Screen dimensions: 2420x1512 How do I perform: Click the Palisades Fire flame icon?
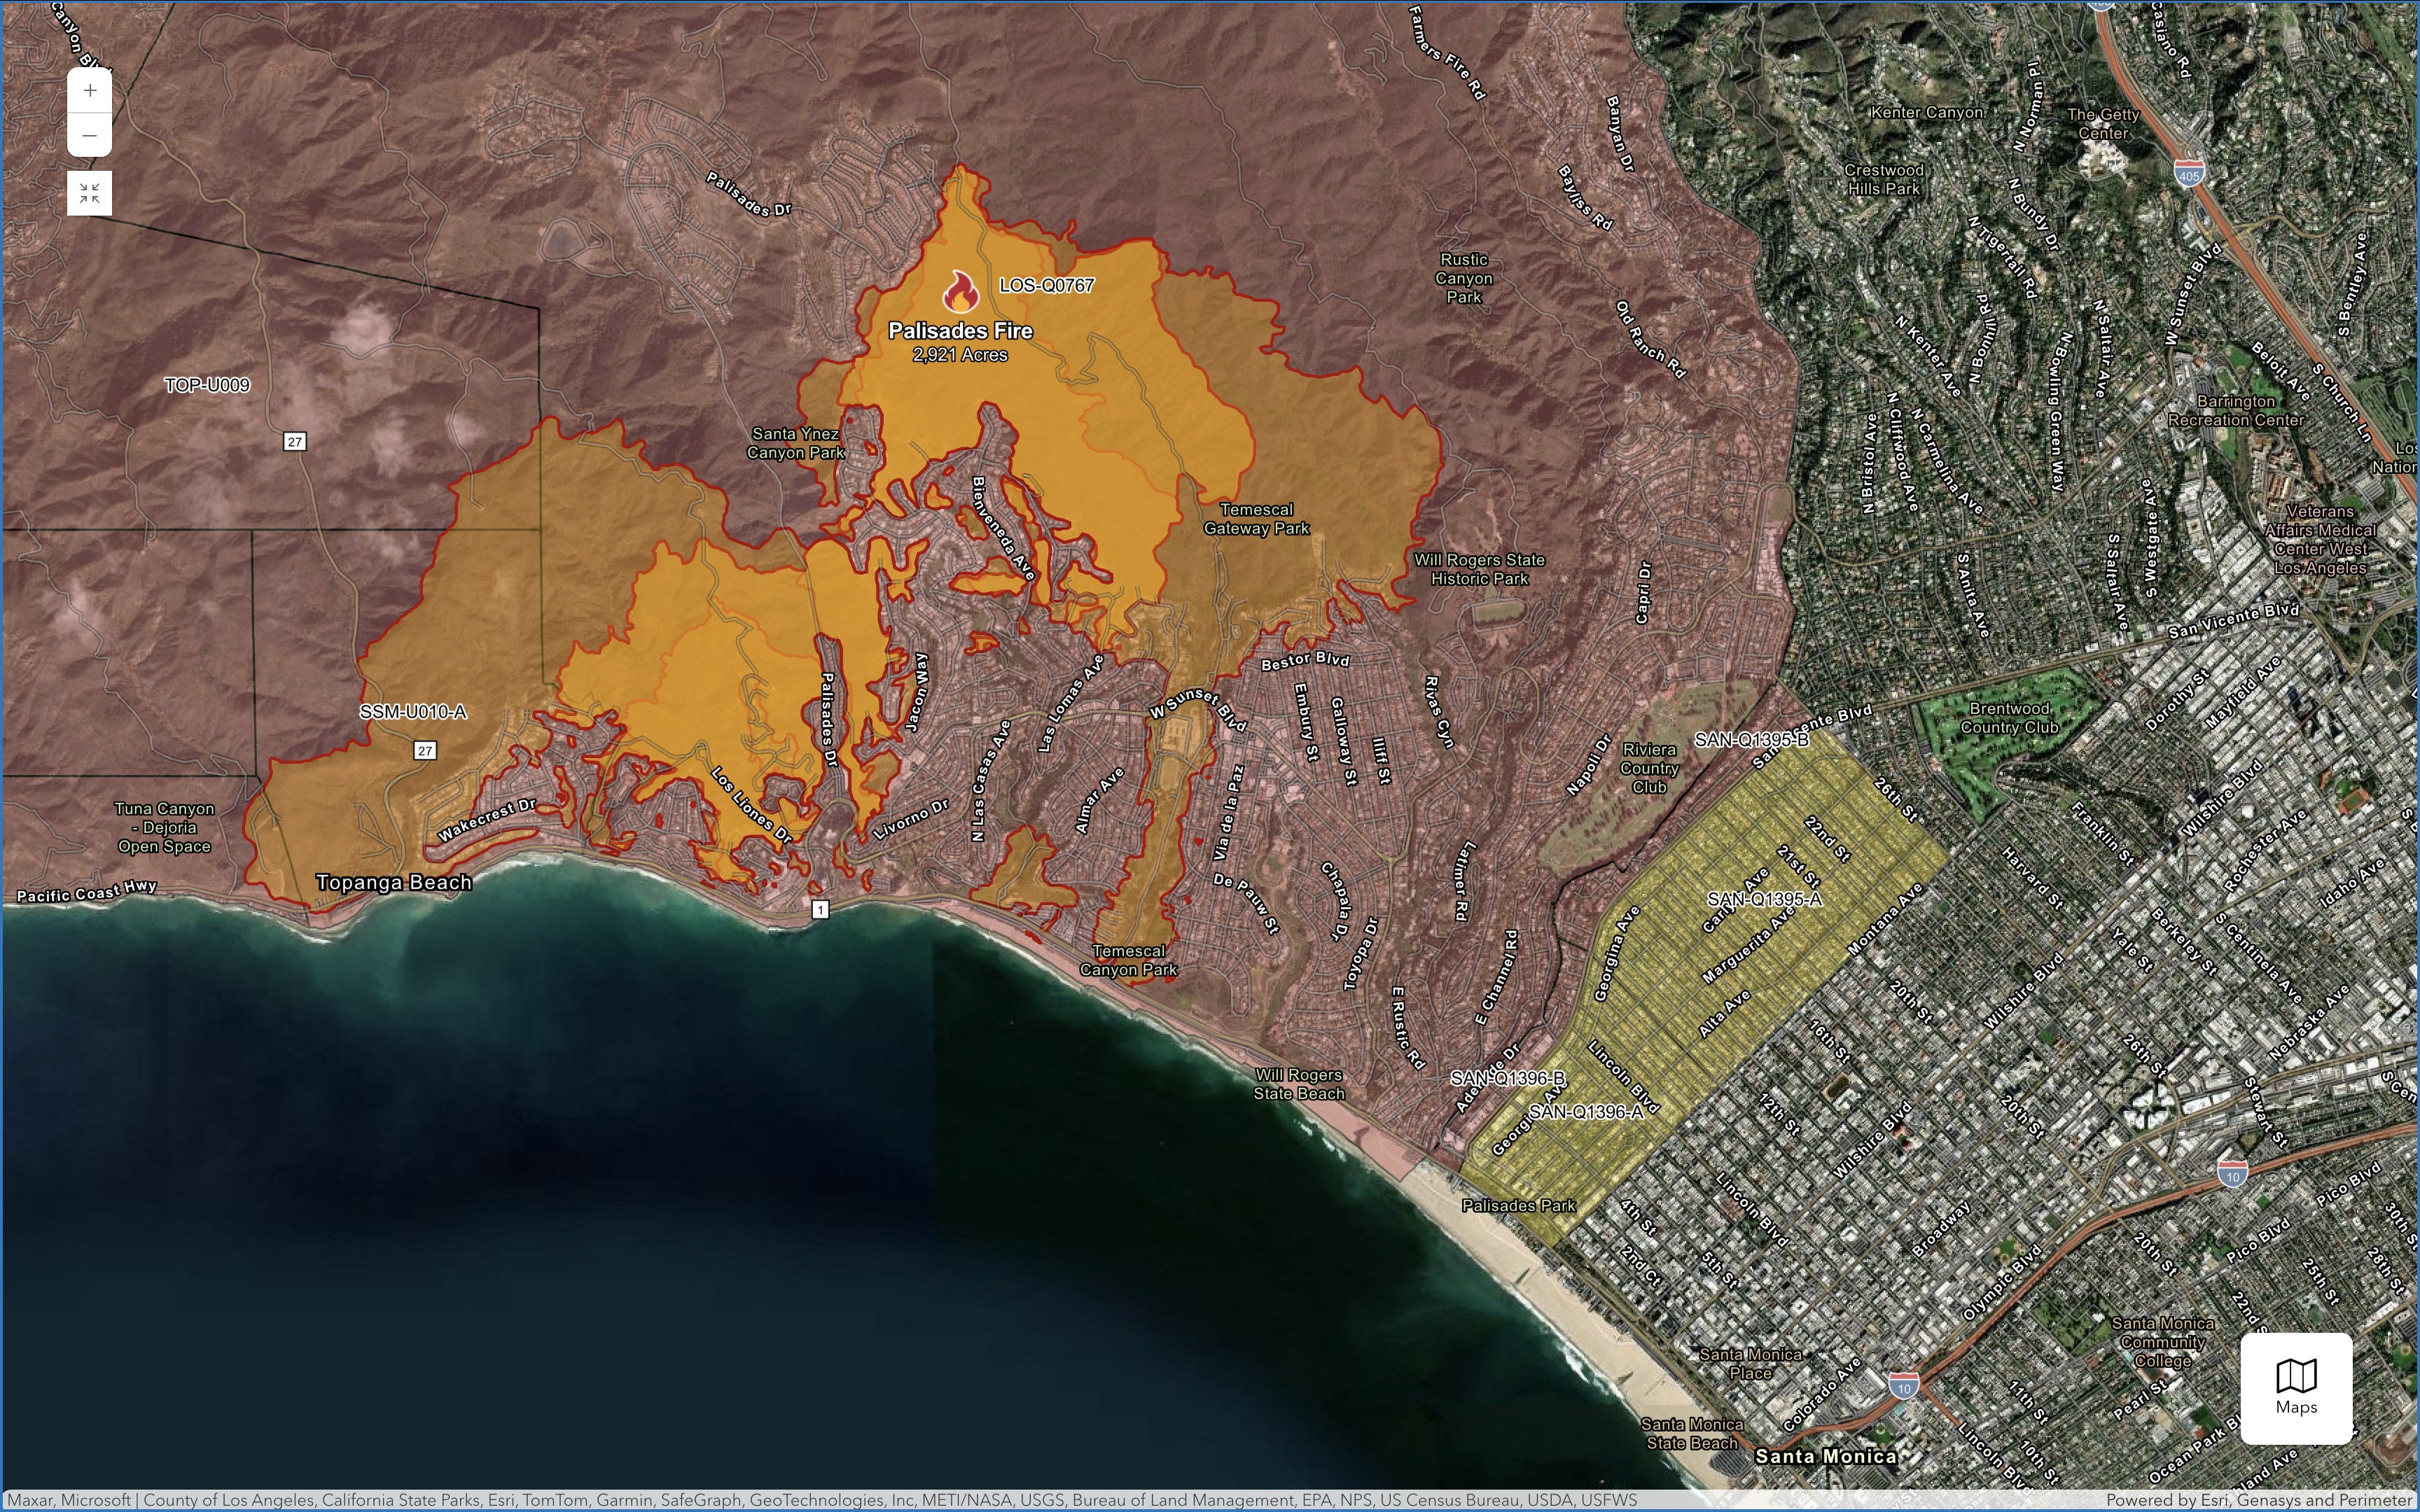point(961,292)
